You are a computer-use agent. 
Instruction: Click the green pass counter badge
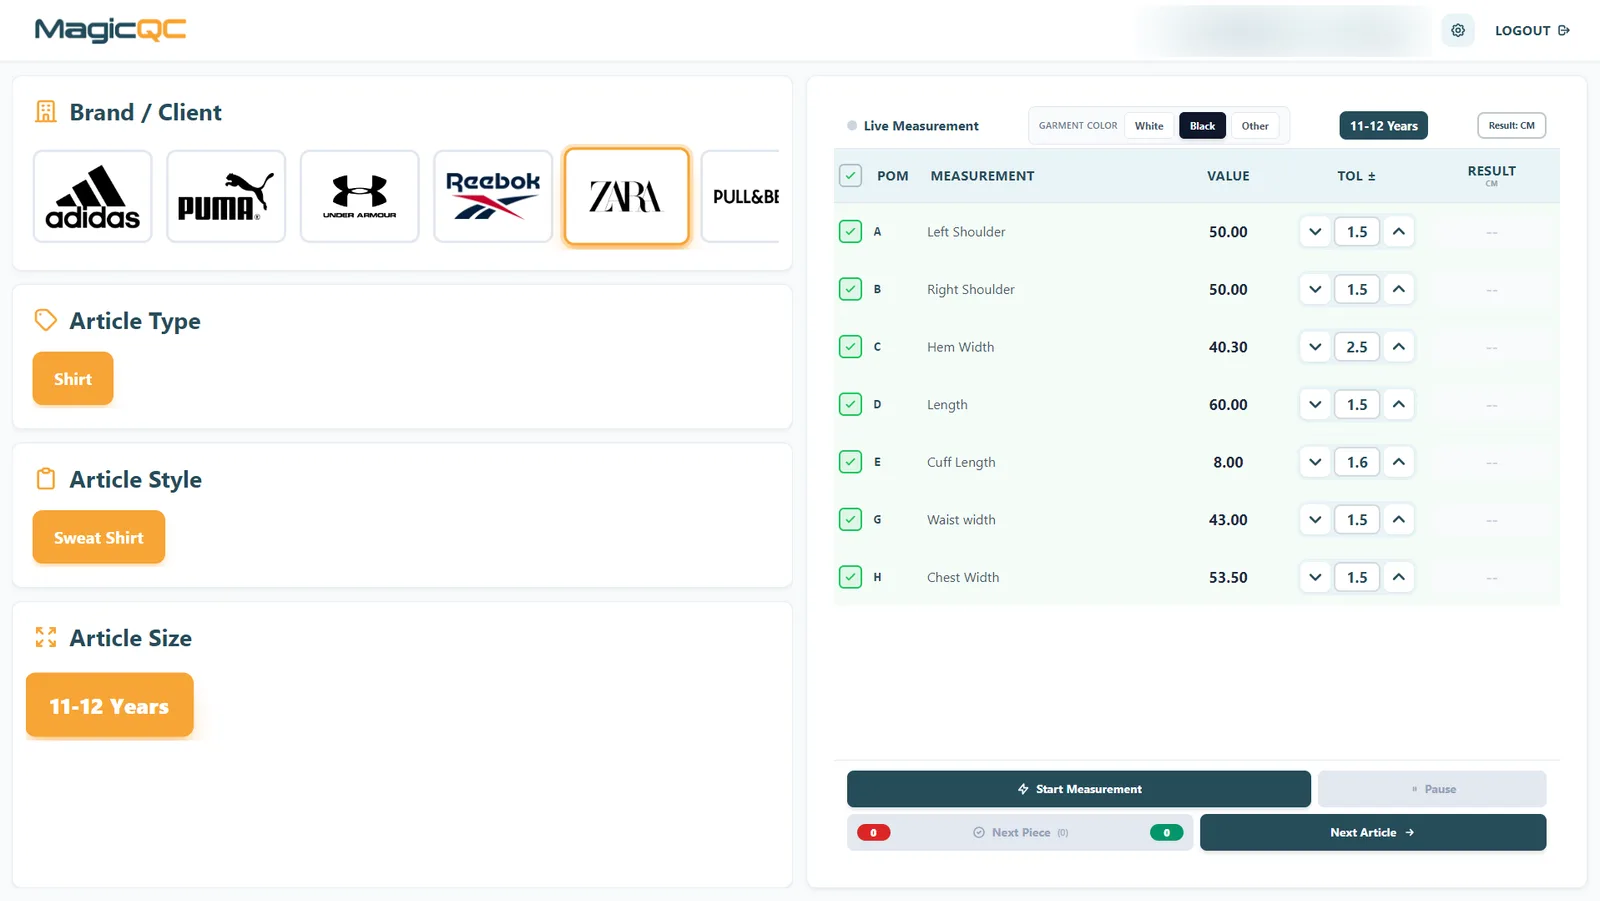pyautogui.click(x=1166, y=832)
